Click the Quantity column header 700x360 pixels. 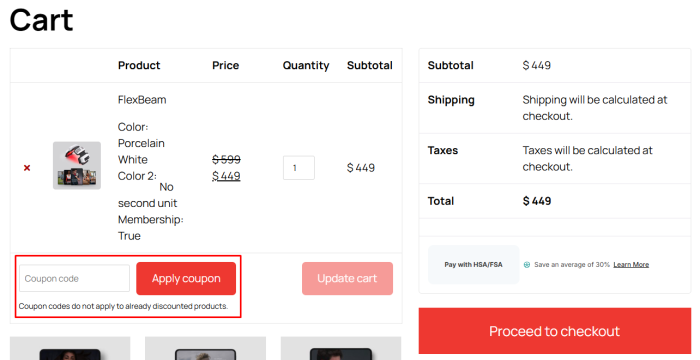point(306,65)
